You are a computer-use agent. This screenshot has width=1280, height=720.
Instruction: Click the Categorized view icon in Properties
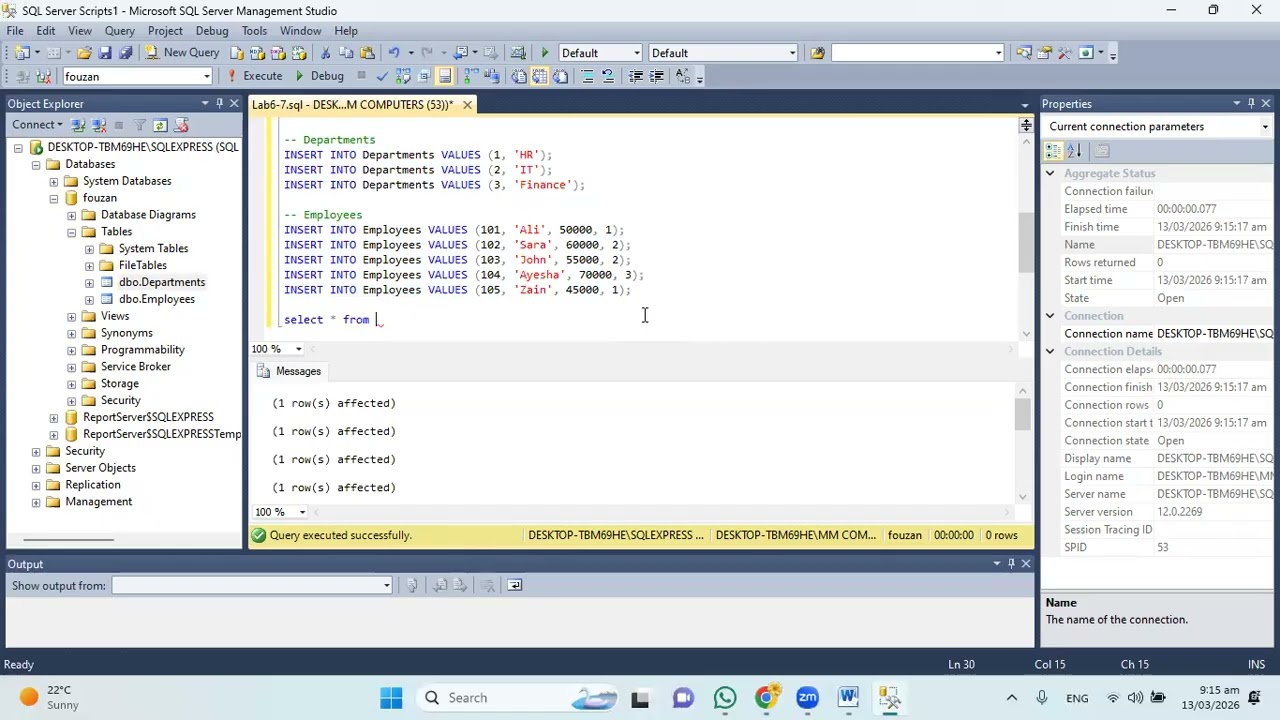pyautogui.click(x=1053, y=151)
